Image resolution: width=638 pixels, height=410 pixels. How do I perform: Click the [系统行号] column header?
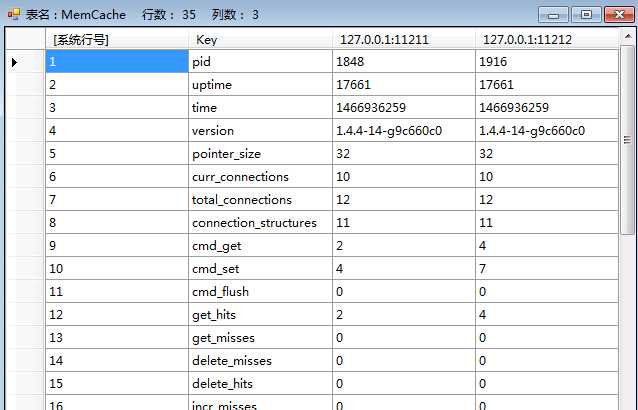[117, 39]
